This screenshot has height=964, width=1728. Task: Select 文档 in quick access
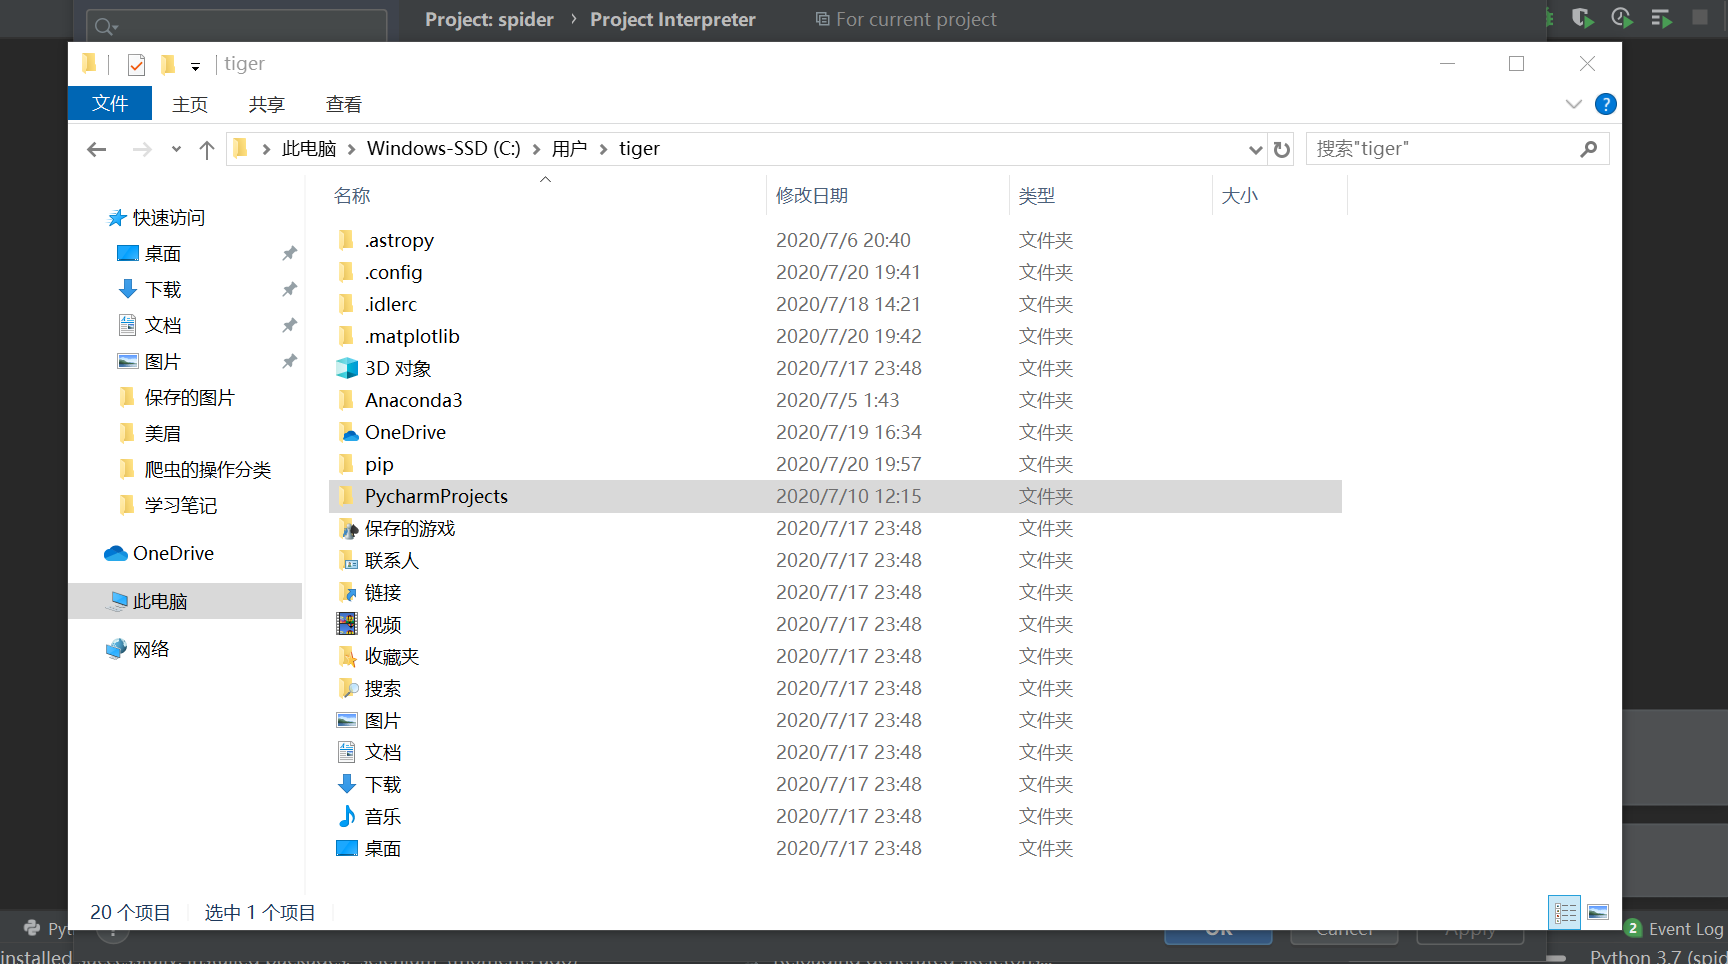pyautogui.click(x=163, y=326)
